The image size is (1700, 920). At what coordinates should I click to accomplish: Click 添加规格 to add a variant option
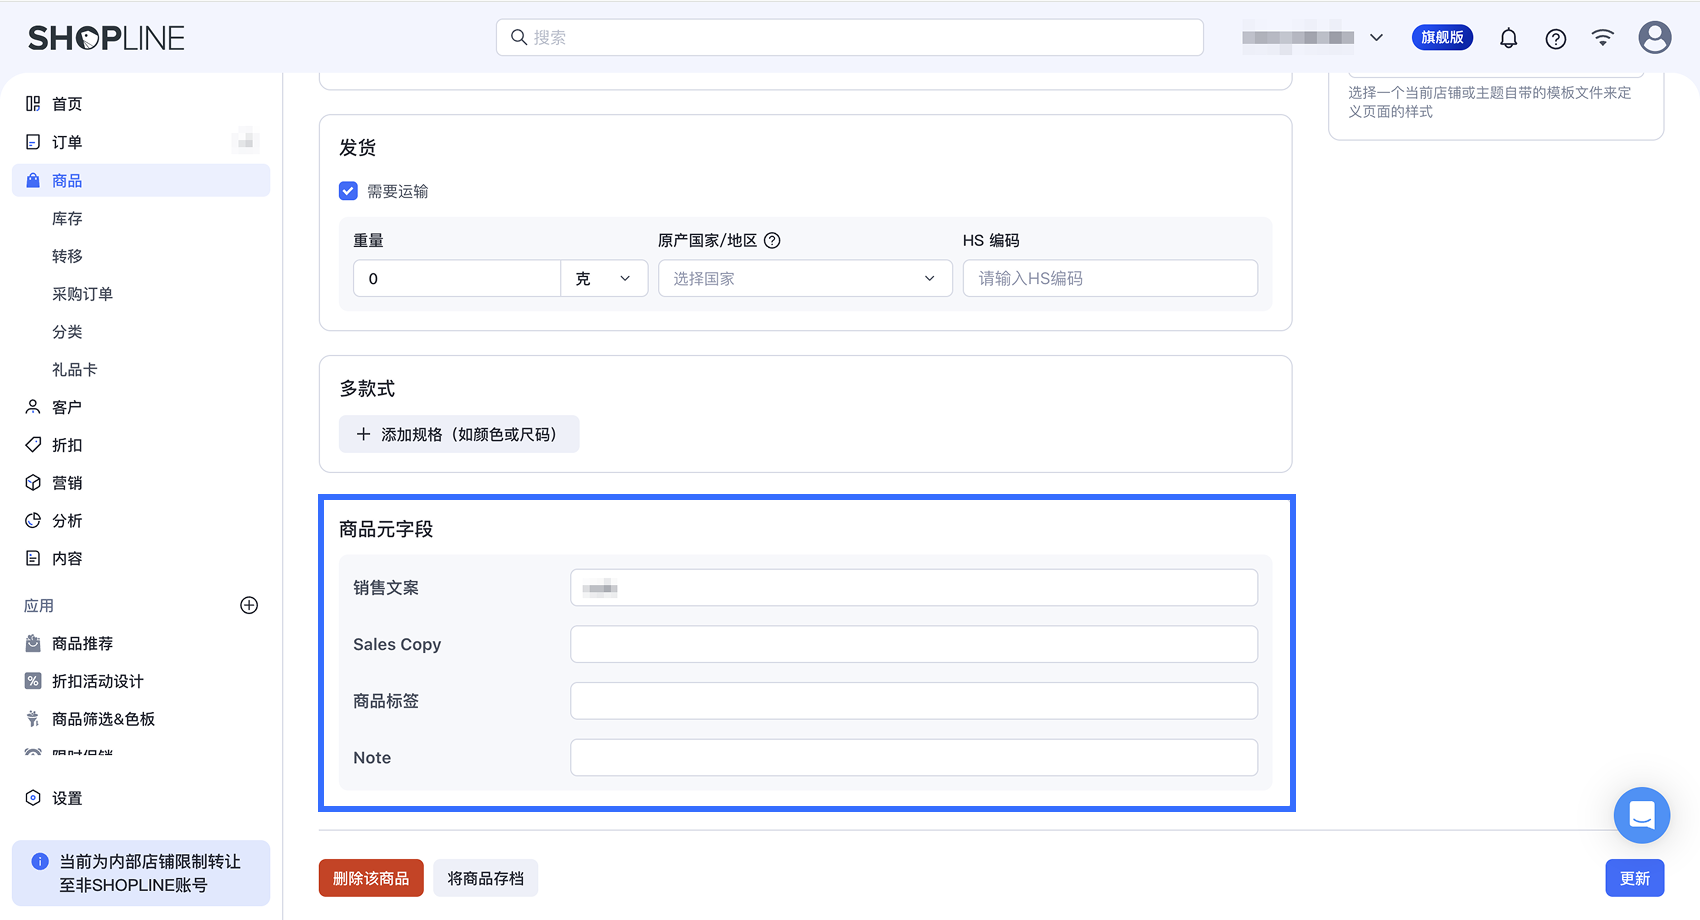(x=459, y=434)
